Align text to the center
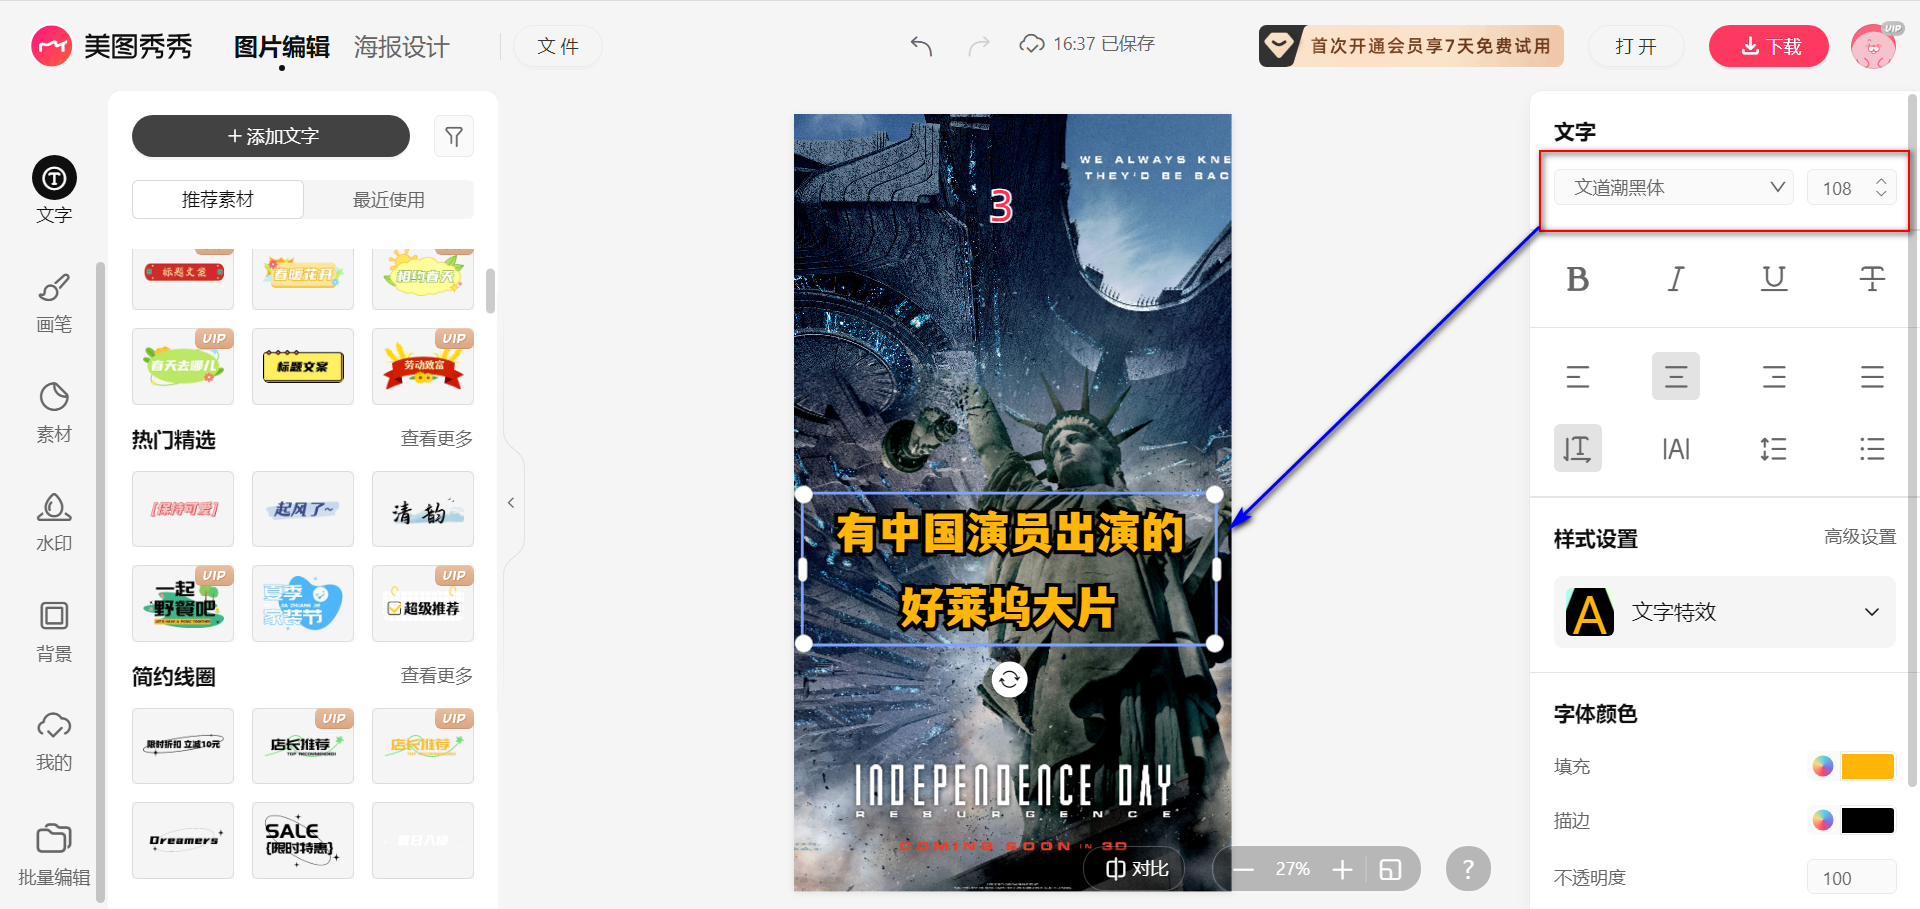 point(1676,376)
